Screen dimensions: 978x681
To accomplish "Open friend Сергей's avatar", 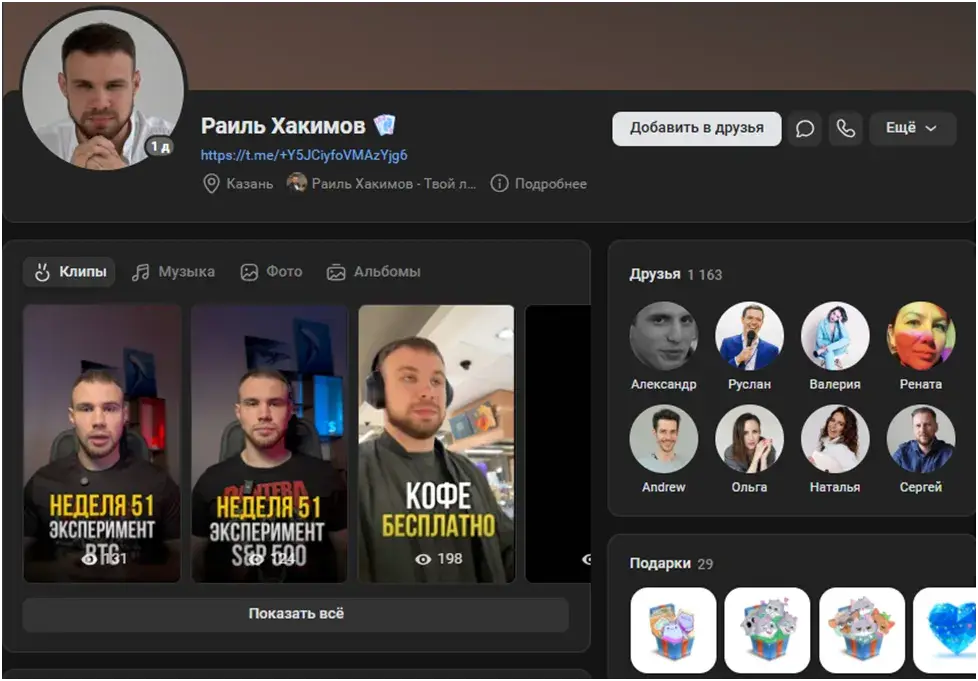I will [x=921, y=439].
